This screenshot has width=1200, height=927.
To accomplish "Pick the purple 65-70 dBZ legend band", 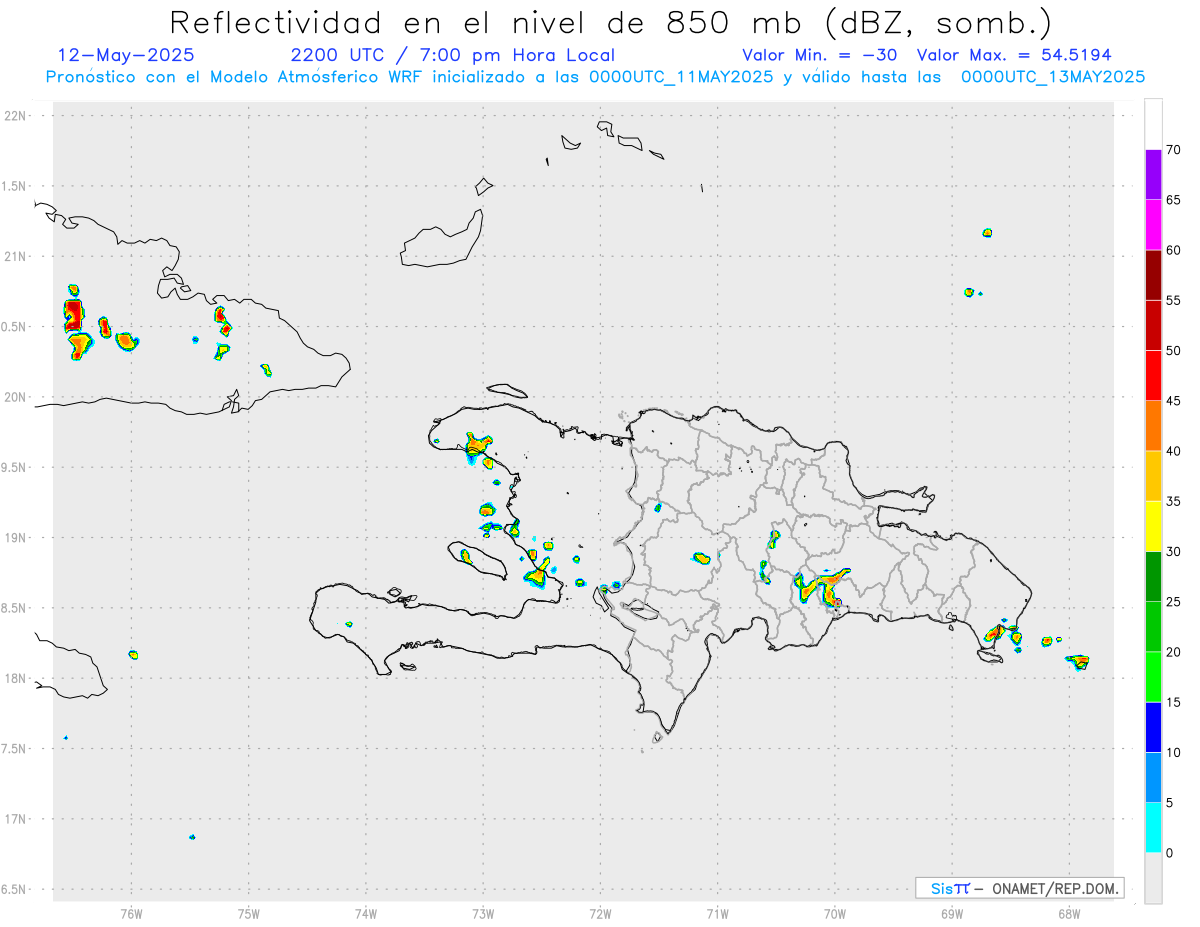I will click(x=1153, y=175).
